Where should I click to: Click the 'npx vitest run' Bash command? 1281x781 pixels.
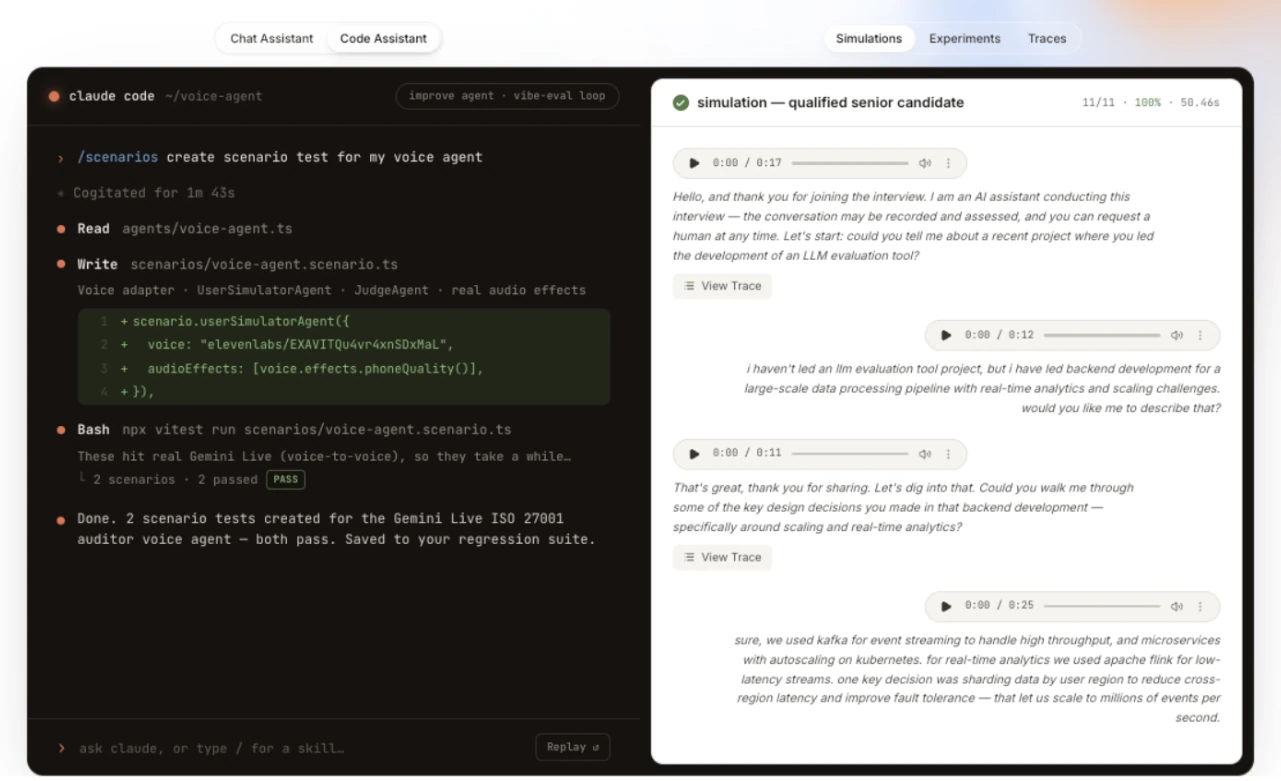(316, 430)
